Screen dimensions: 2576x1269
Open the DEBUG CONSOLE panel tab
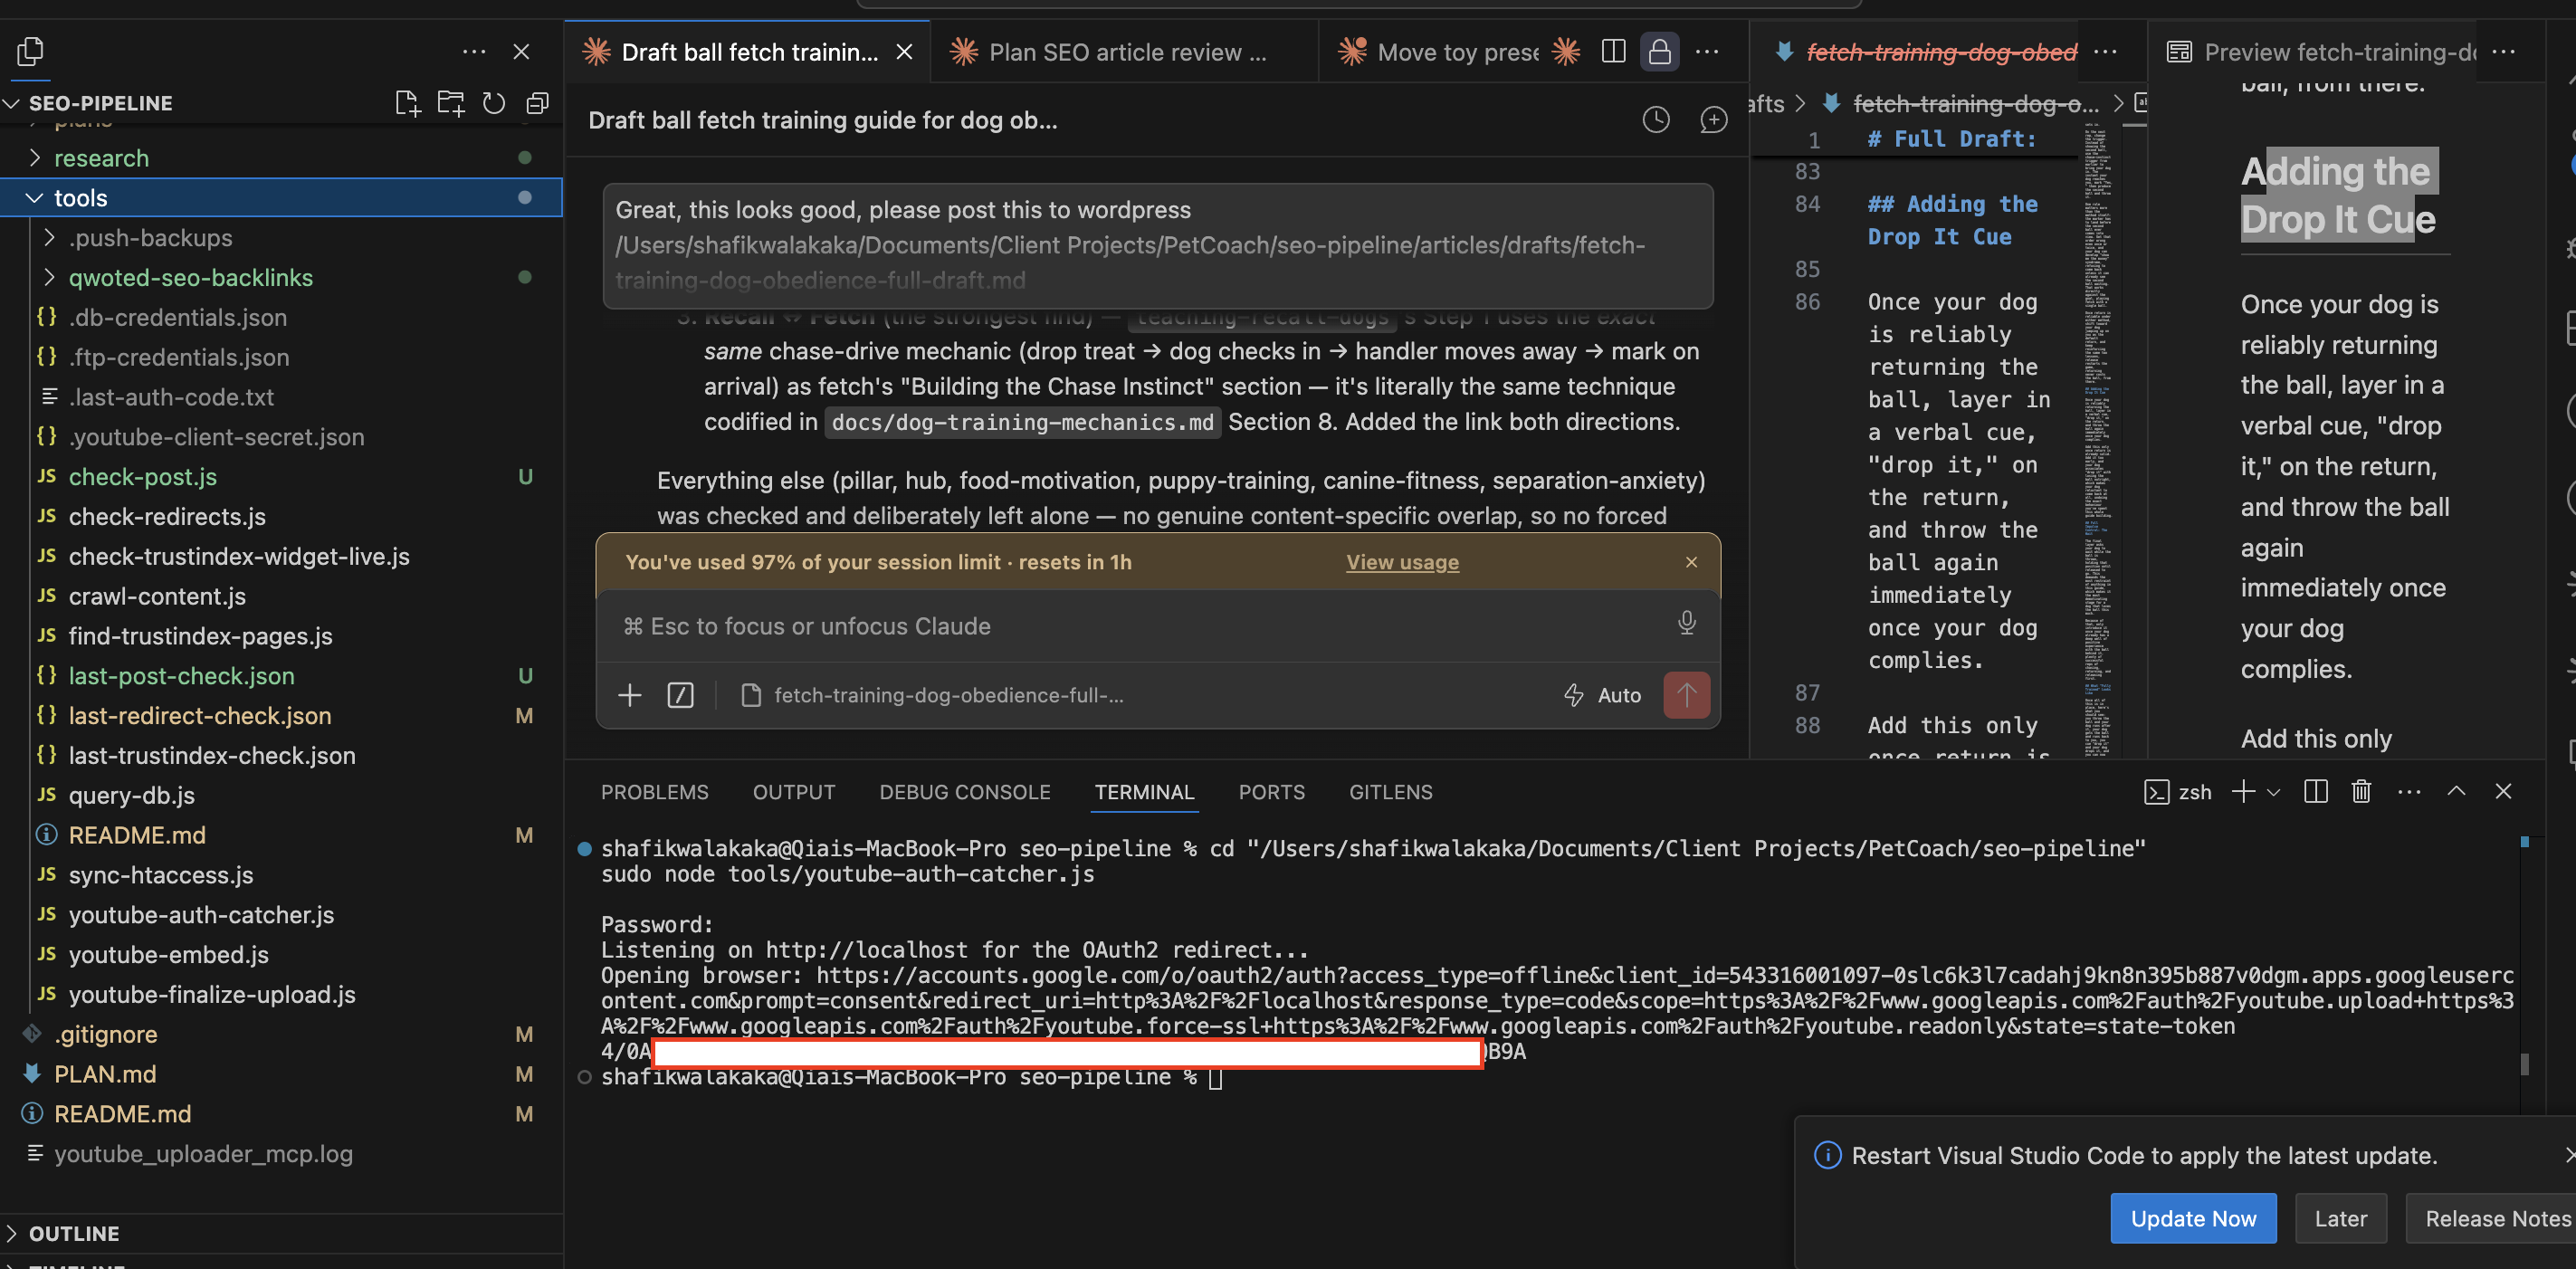(964, 791)
